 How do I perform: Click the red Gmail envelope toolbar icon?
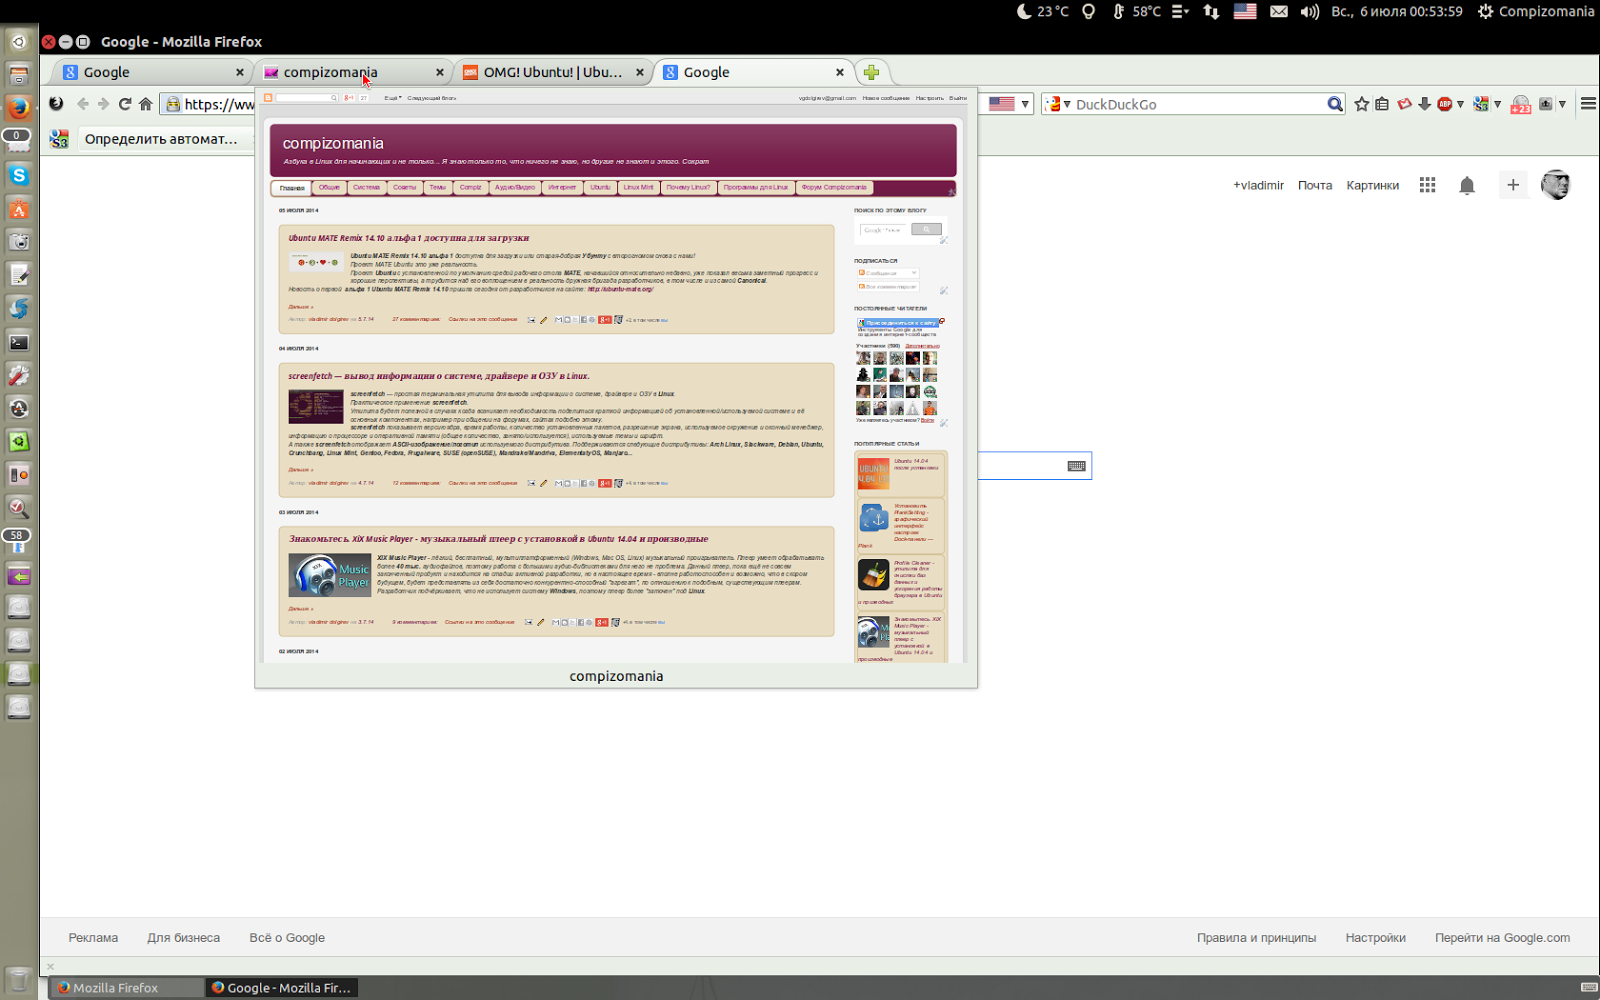click(1404, 104)
